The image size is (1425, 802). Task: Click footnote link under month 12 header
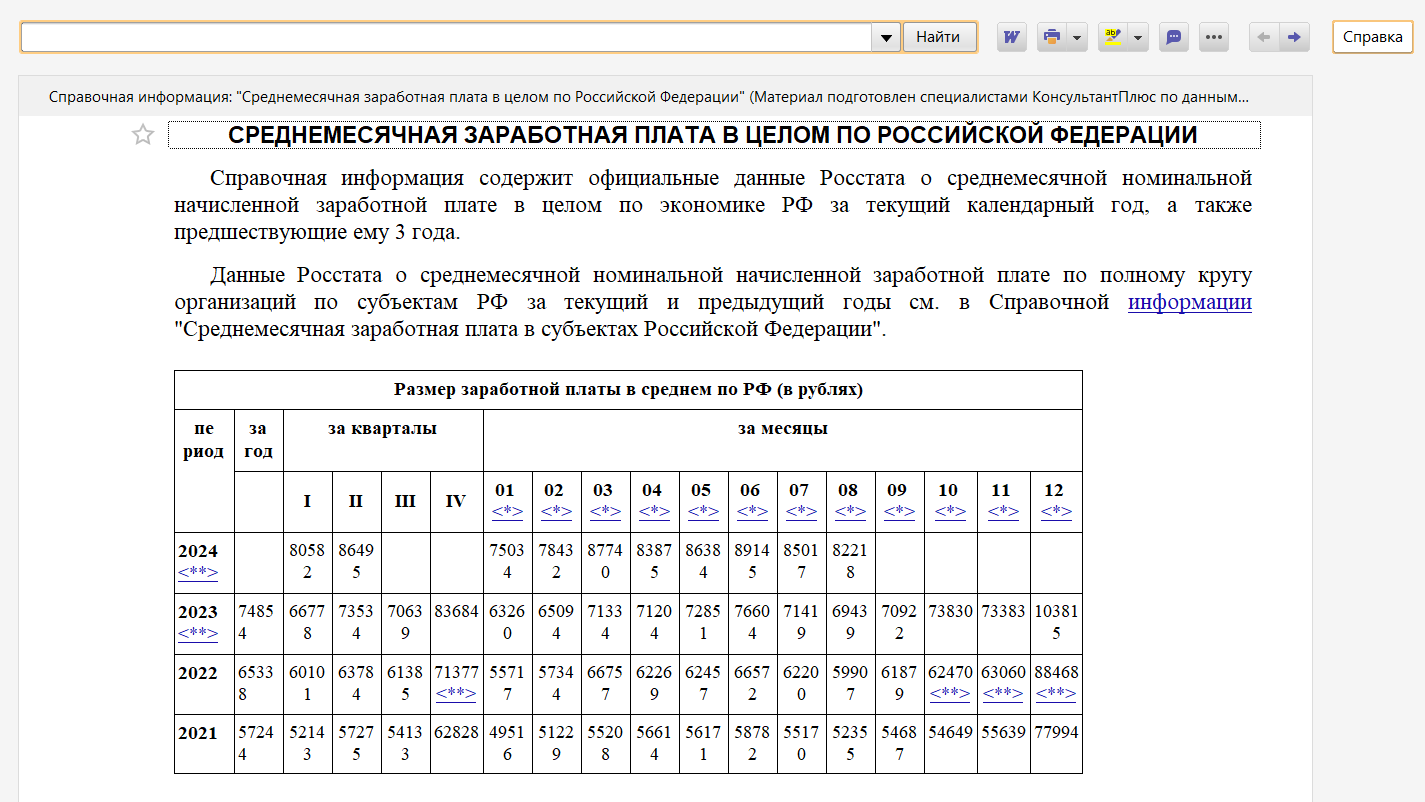tap(1055, 511)
